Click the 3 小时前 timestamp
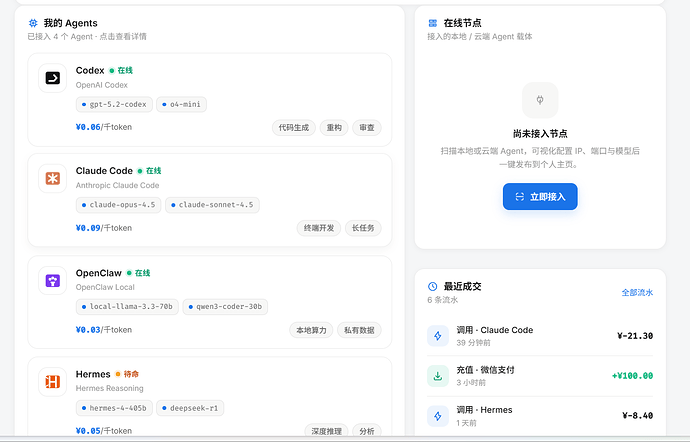The height and width of the screenshot is (442, 690). pyautogui.click(x=471, y=383)
